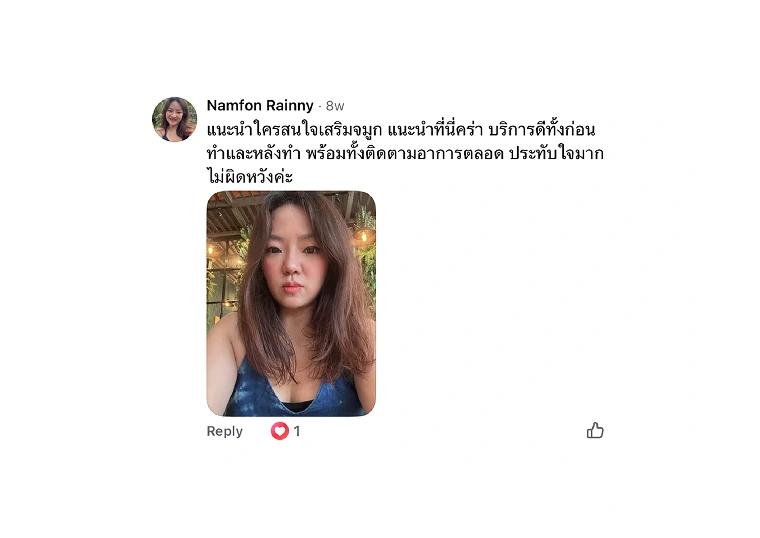
Task: Click the phrase "แนะนำที่นี่คร่า" in the comment
Action: click(435, 130)
